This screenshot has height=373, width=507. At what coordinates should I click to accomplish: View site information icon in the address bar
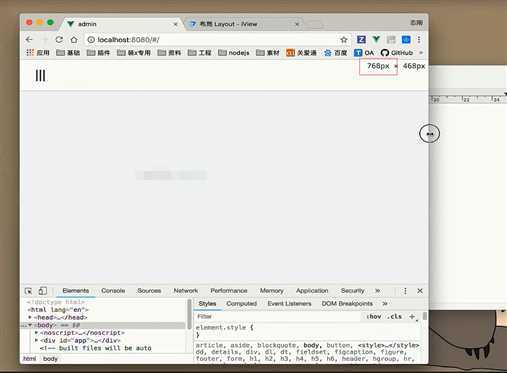pos(91,40)
